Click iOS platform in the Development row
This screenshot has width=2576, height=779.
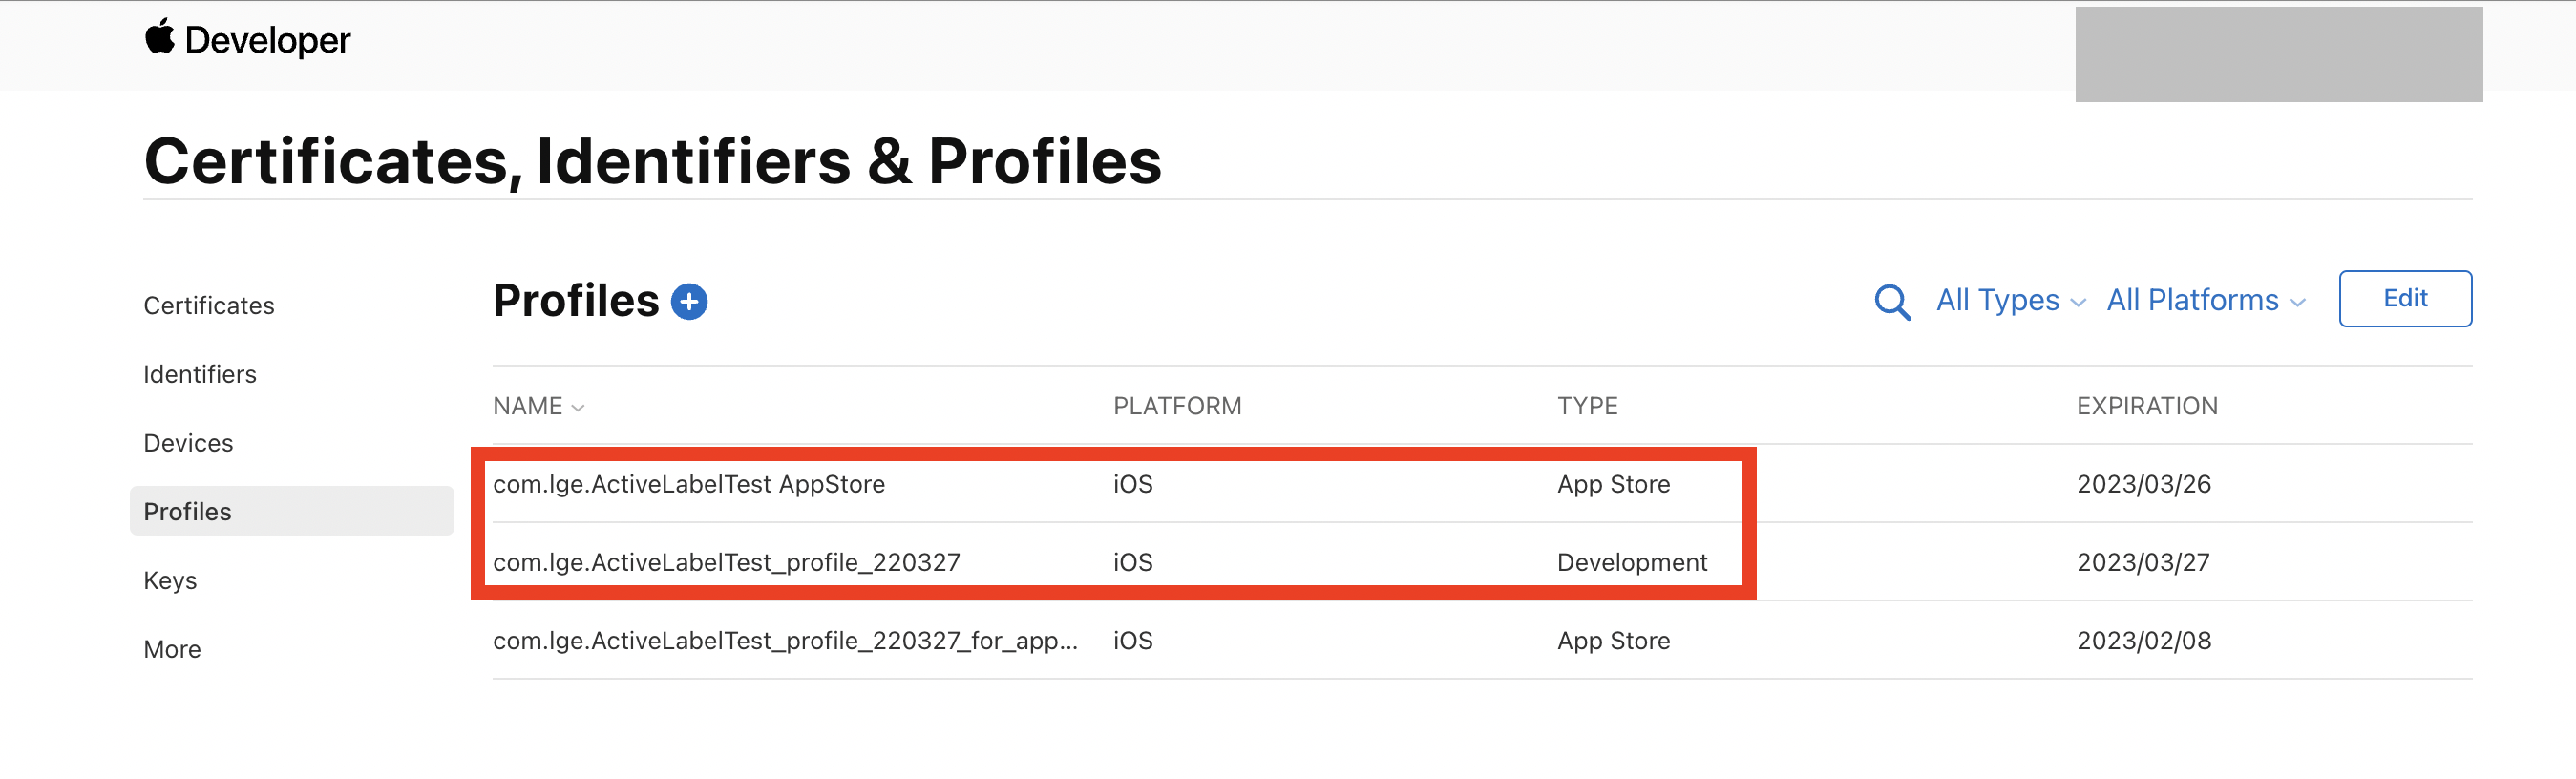coord(1133,562)
